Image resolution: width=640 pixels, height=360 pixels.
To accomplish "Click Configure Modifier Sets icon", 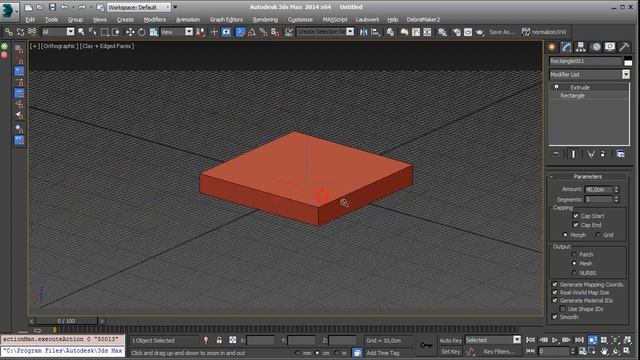I will point(620,154).
